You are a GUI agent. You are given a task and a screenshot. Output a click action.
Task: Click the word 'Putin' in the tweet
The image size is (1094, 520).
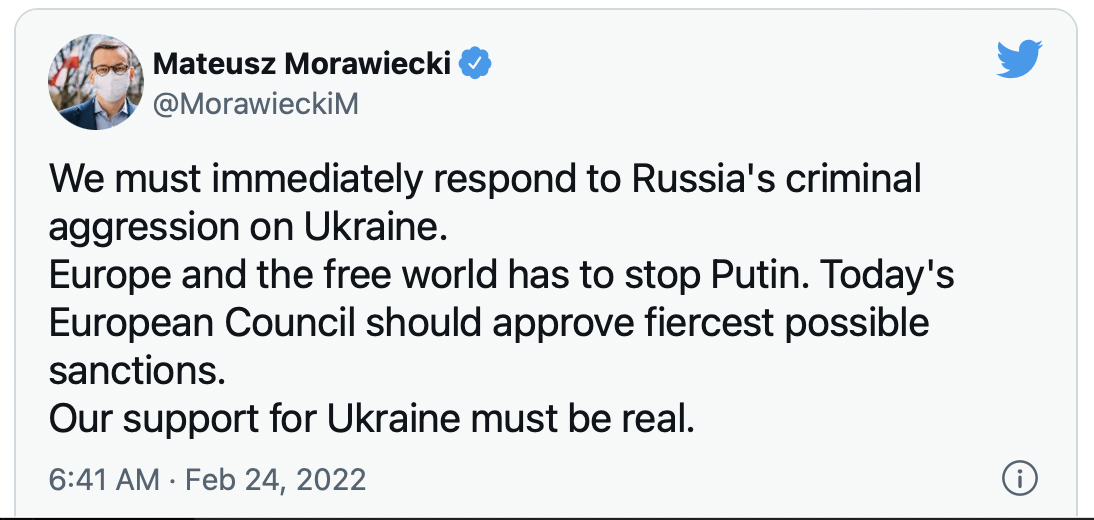click(758, 276)
